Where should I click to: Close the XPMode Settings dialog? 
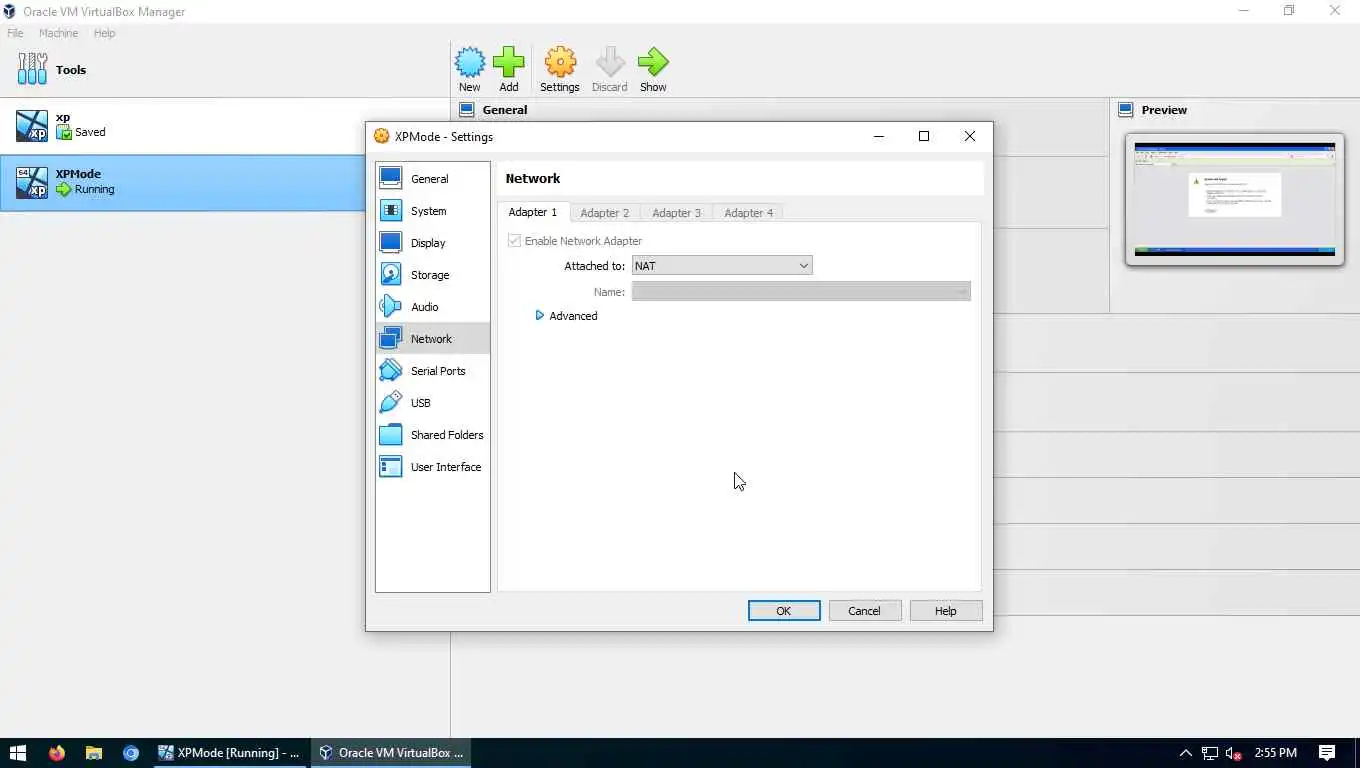click(969, 137)
